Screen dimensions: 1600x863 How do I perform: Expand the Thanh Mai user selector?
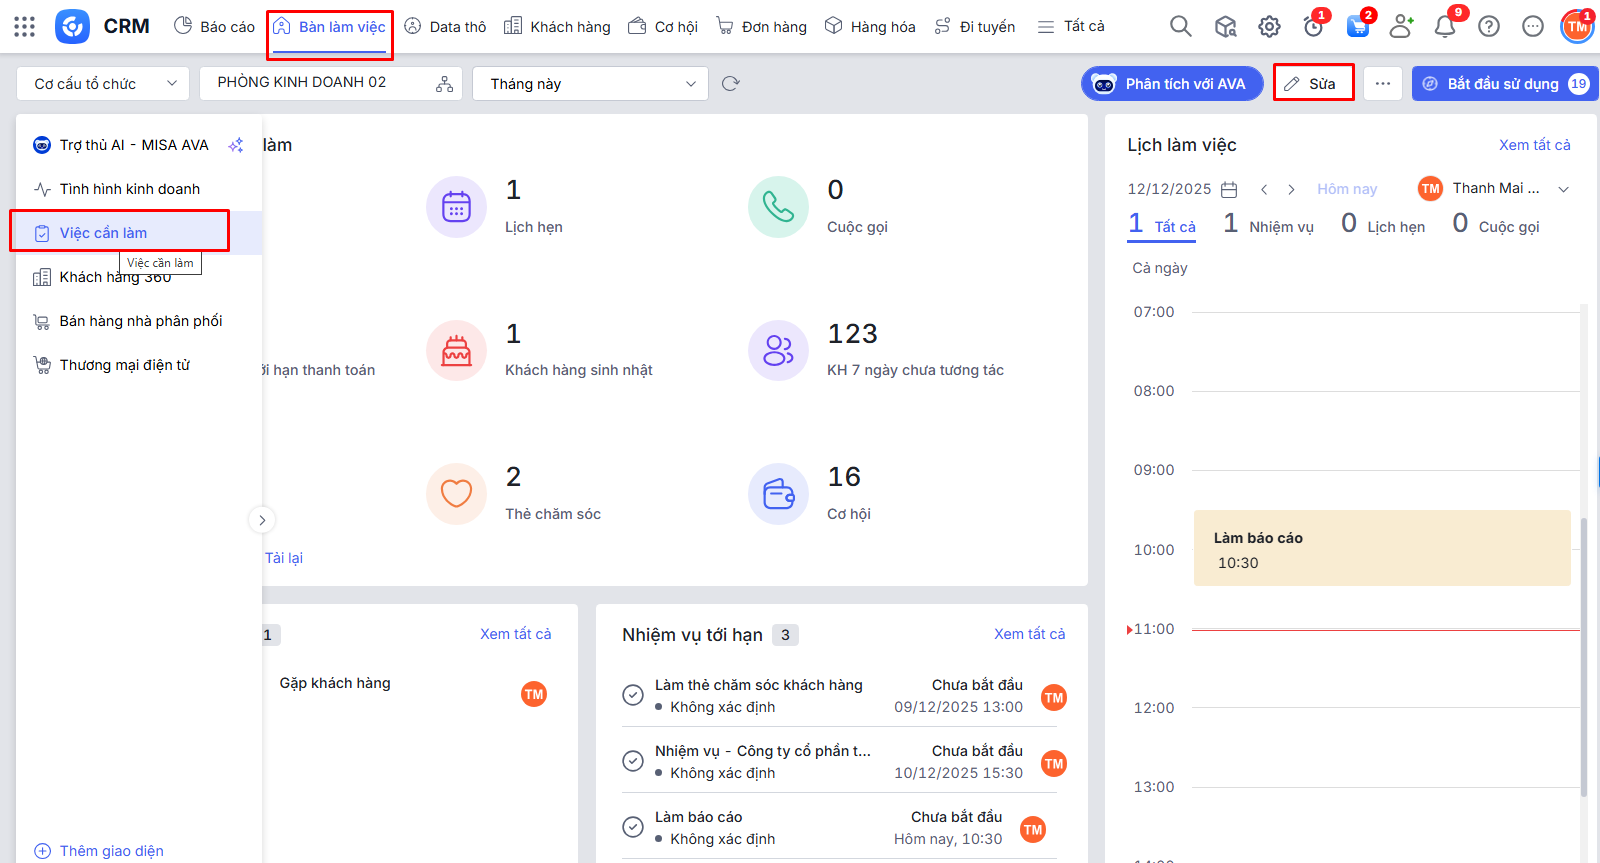(x=1564, y=189)
